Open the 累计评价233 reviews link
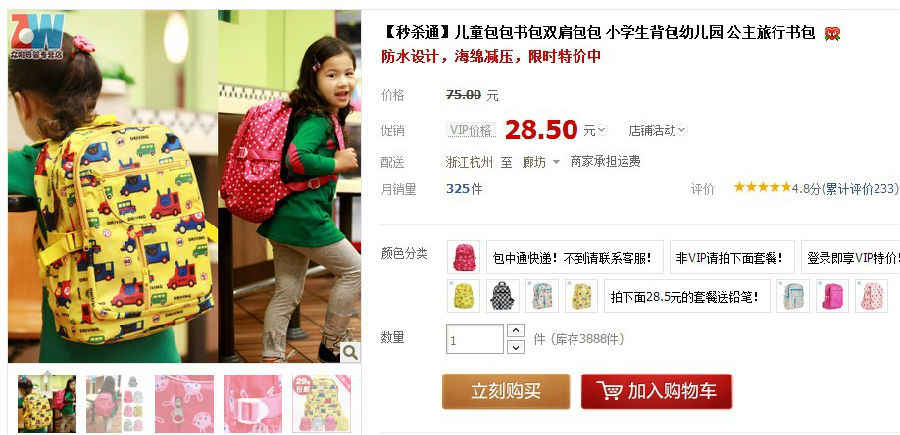 click(859, 189)
